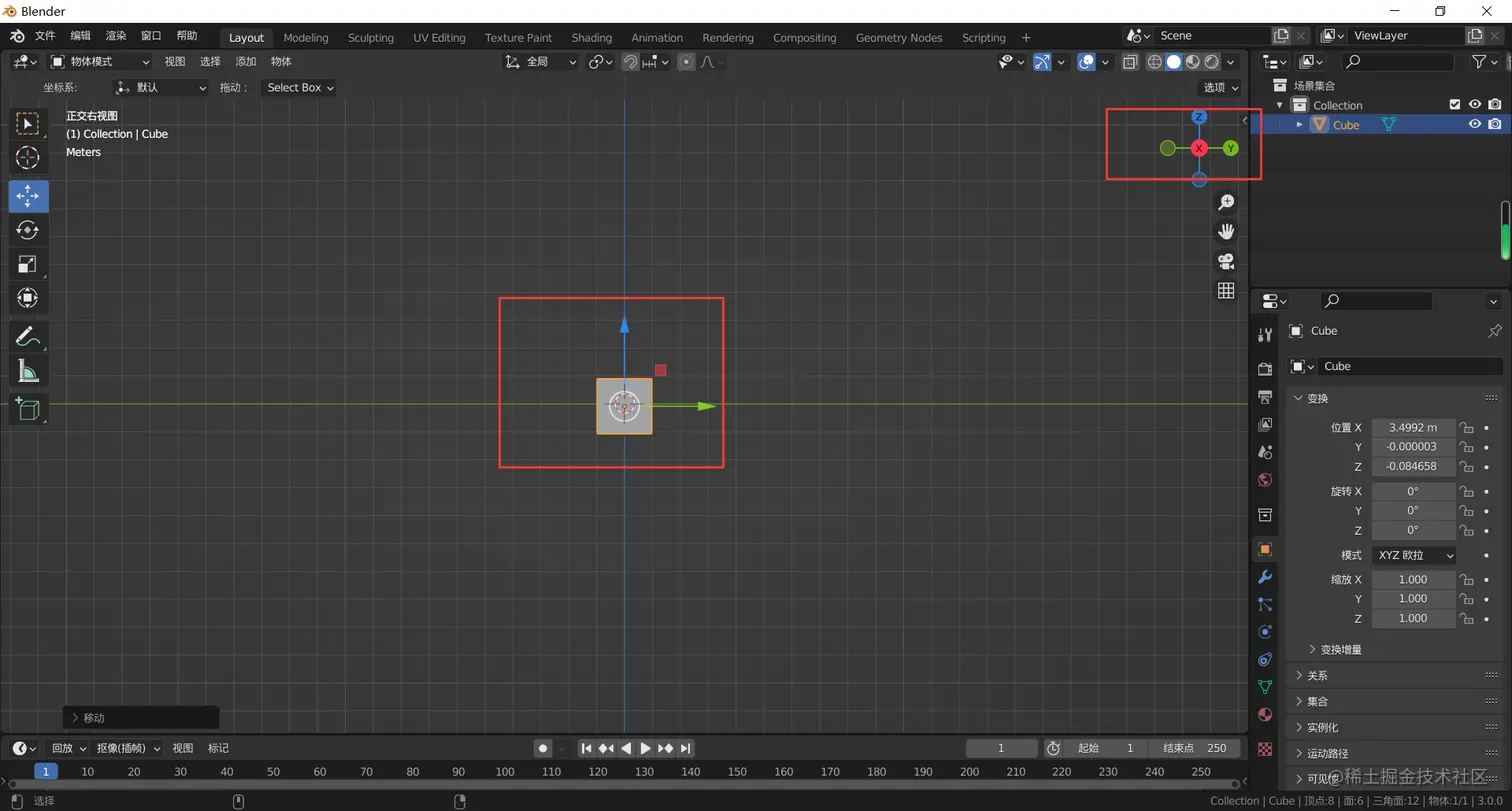Screen dimensions: 1512x811
Task: Open View Layer properties tab
Action: (1265, 425)
